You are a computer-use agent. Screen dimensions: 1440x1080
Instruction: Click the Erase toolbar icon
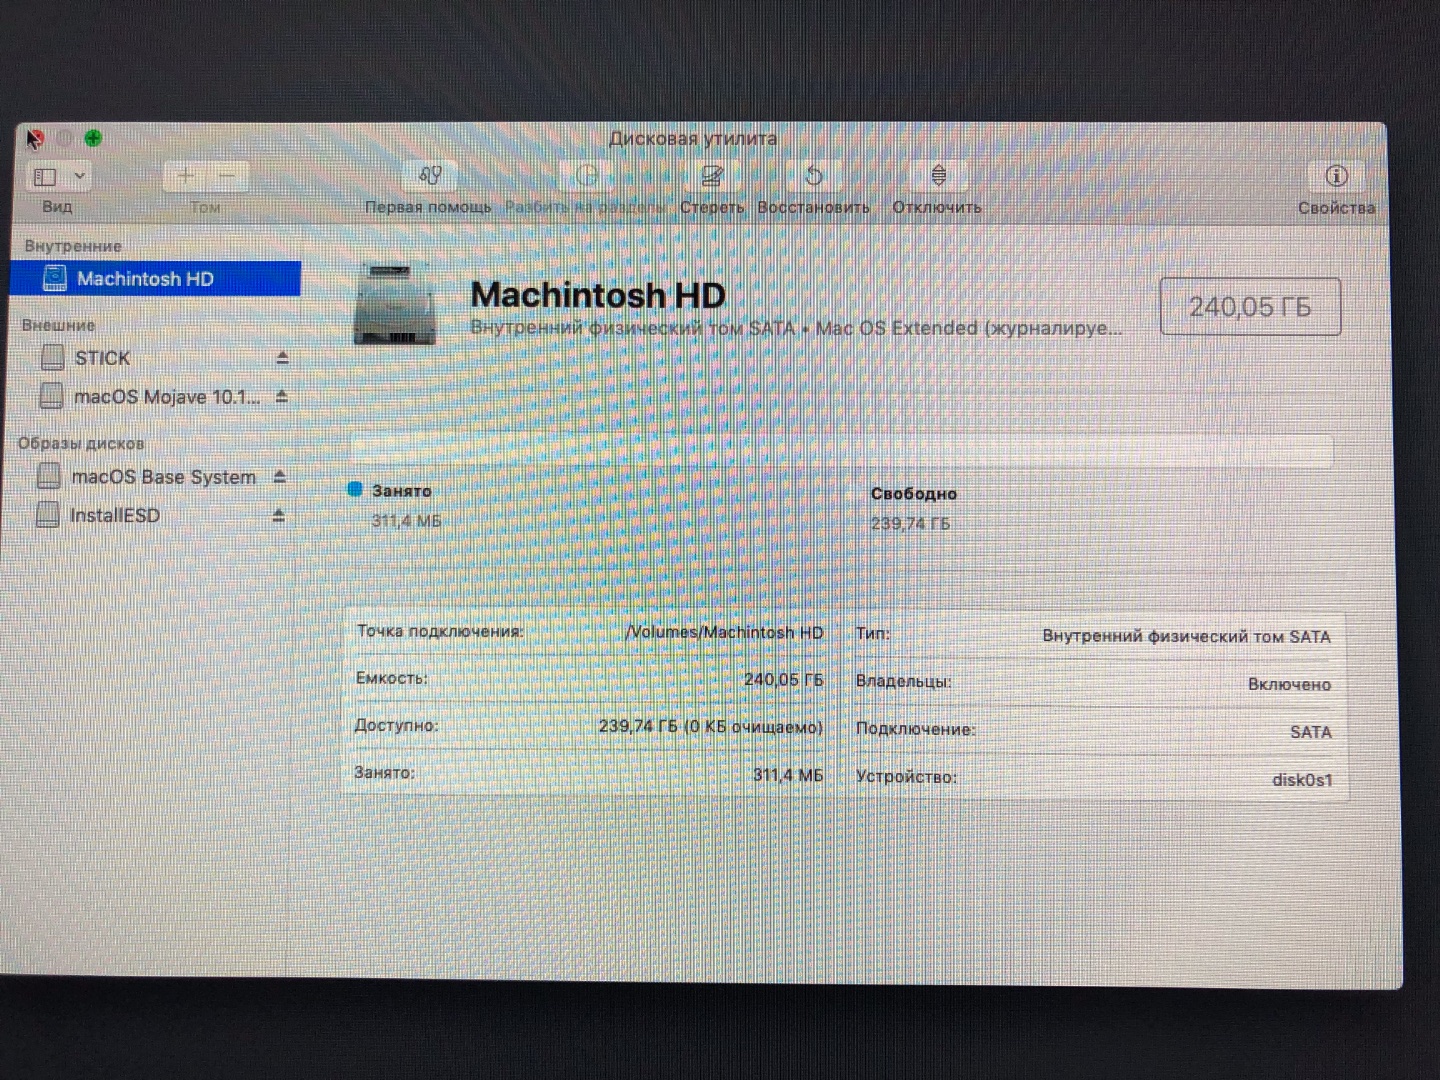tap(712, 176)
